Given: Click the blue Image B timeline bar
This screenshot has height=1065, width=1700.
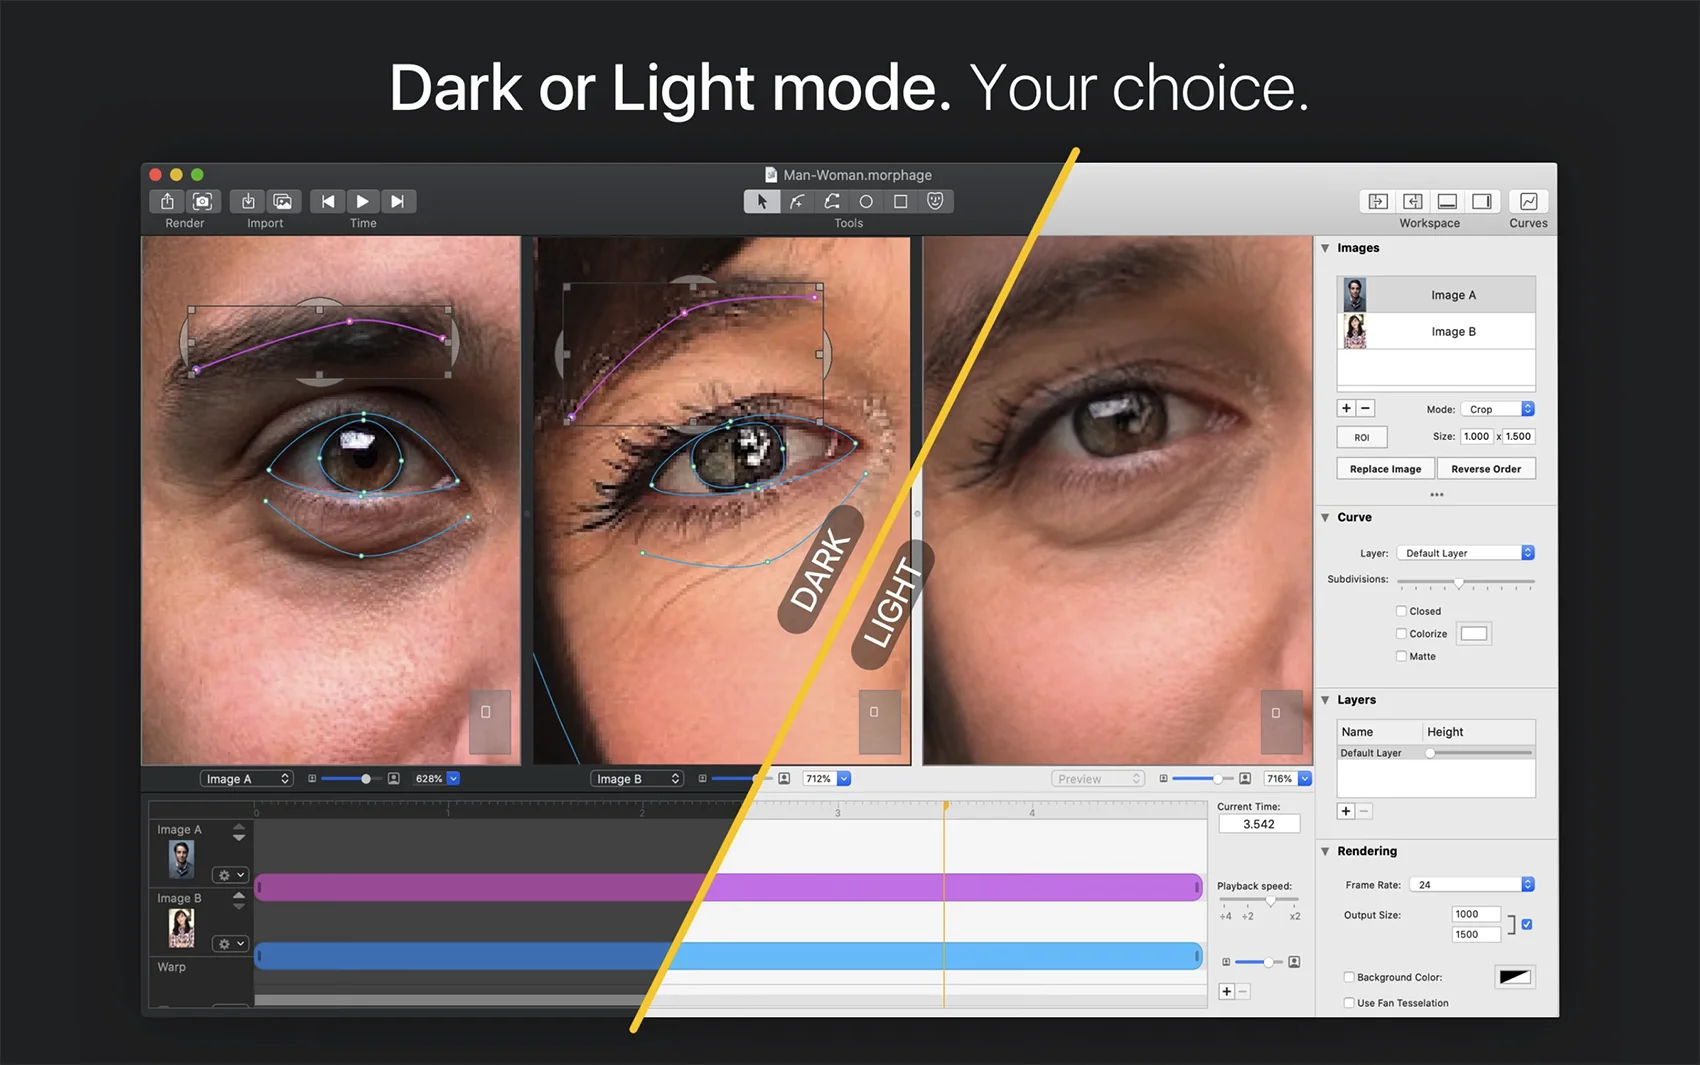Looking at the screenshot, I should tap(729, 956).
